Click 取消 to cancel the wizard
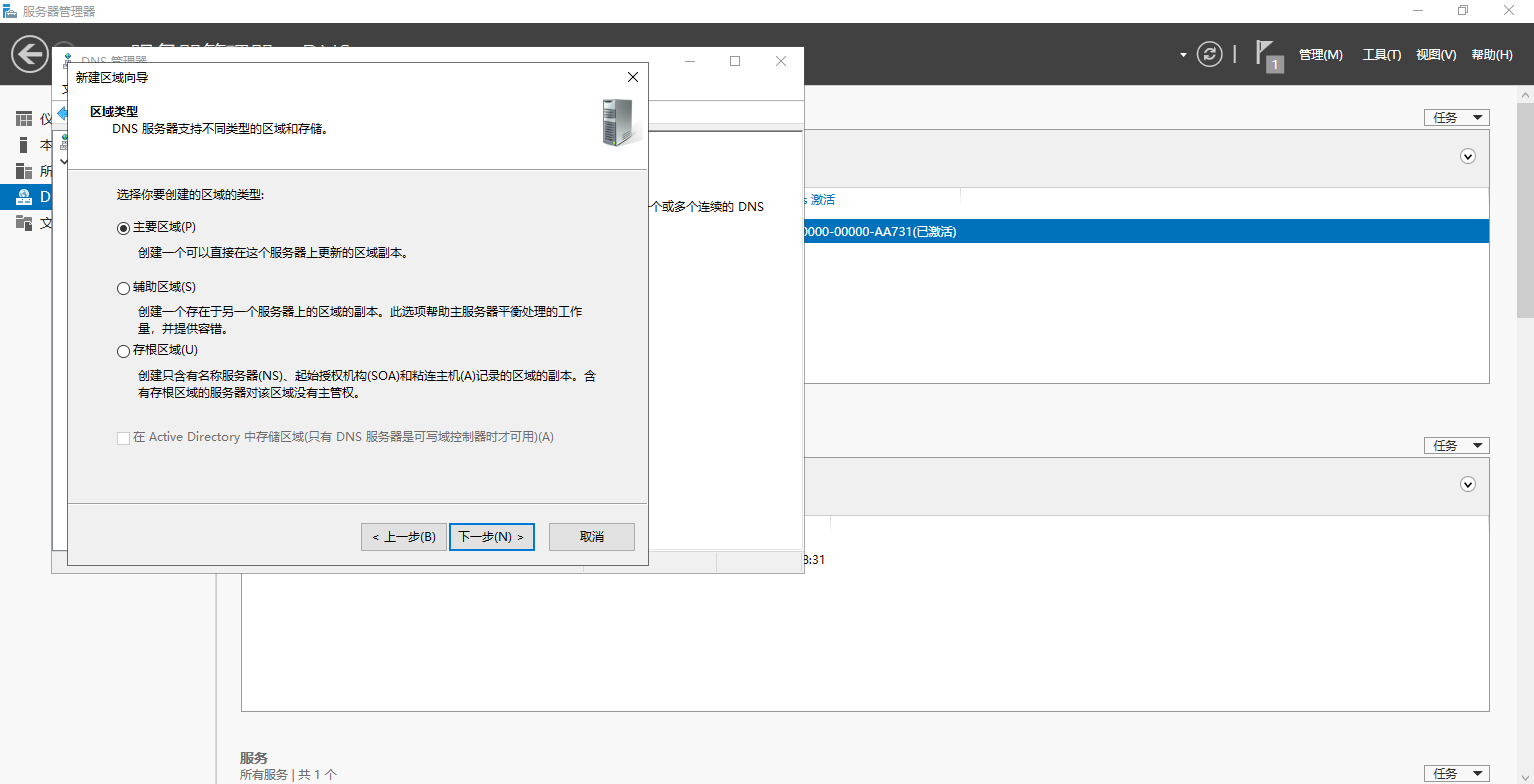 point(591,537)
